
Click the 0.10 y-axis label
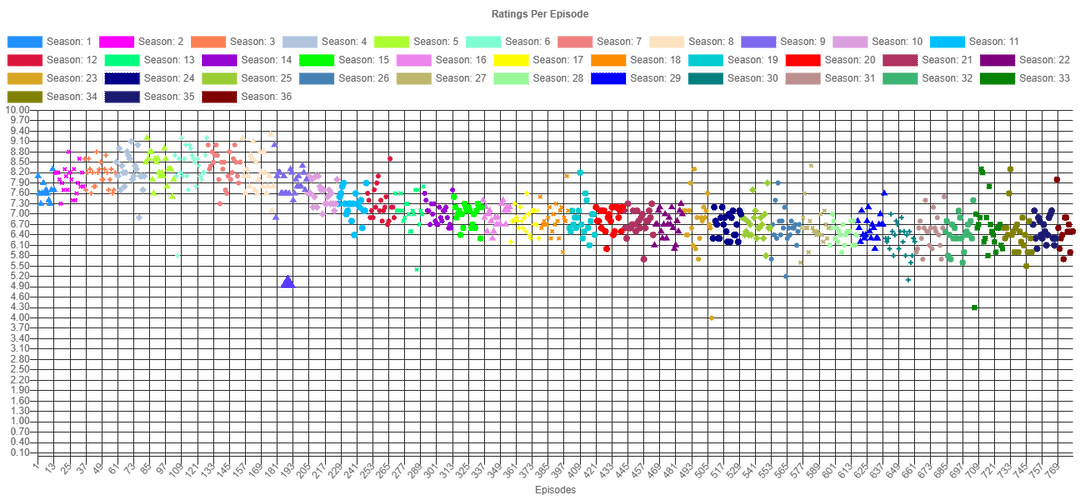point(21,452)
